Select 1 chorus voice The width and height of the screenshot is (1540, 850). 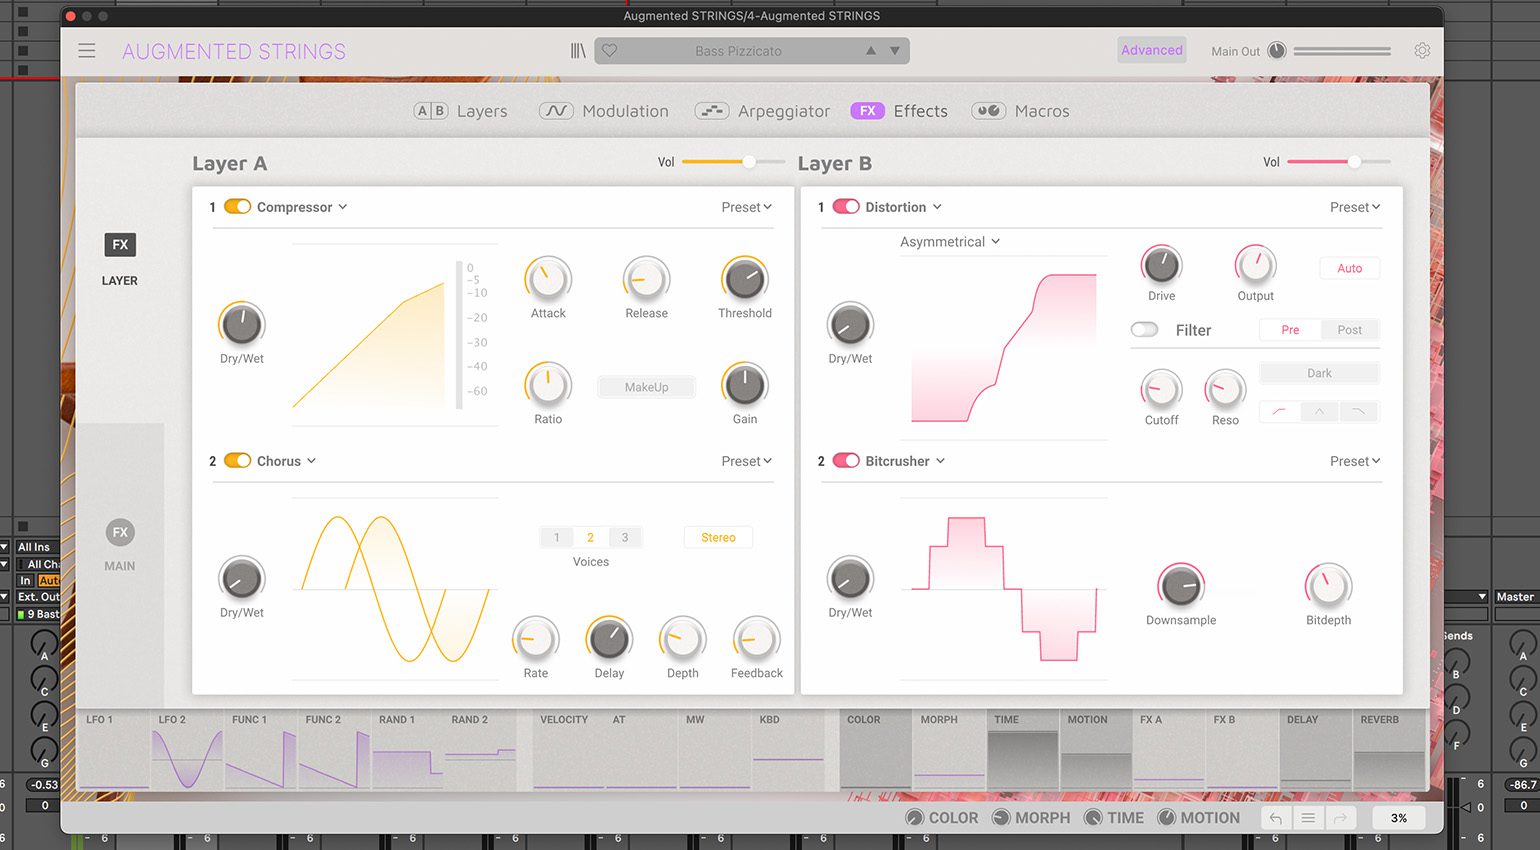[556, 538]
